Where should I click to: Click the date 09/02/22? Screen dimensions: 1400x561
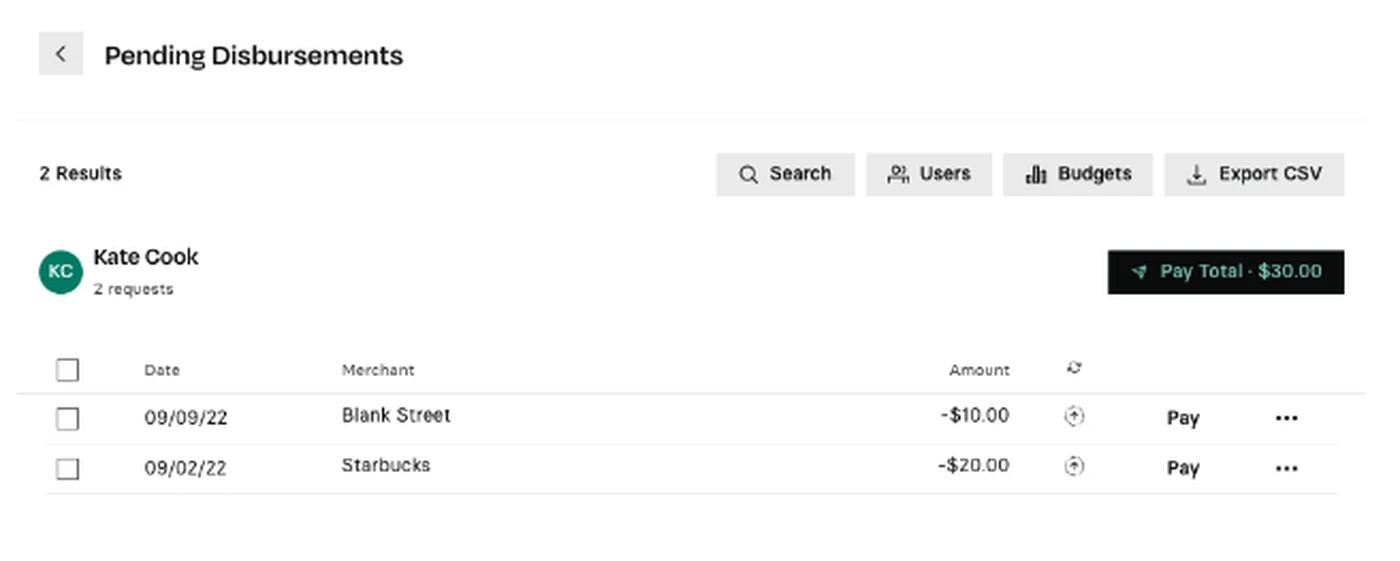[x=186, y=468]
